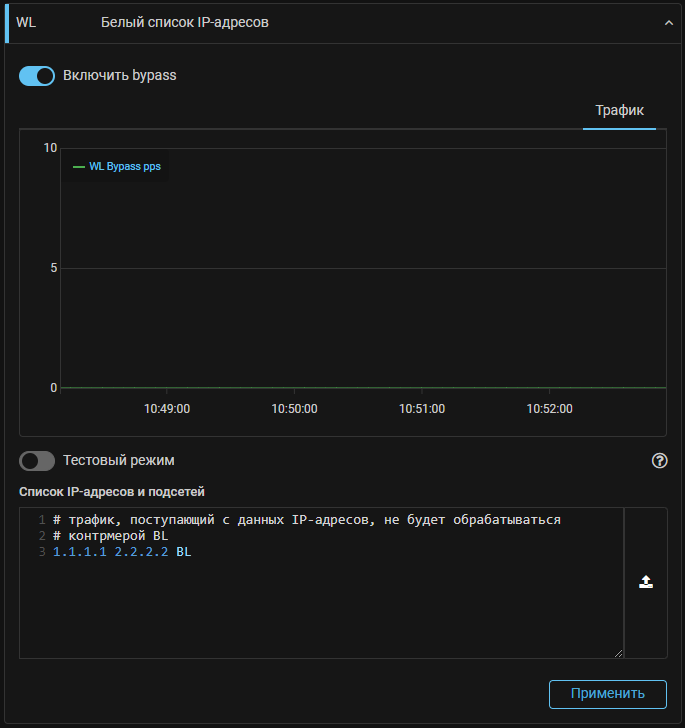This screenshot has width=685, height=728.
Task: Click the WL abbreviation in the panel header
Action: (26, 22)
